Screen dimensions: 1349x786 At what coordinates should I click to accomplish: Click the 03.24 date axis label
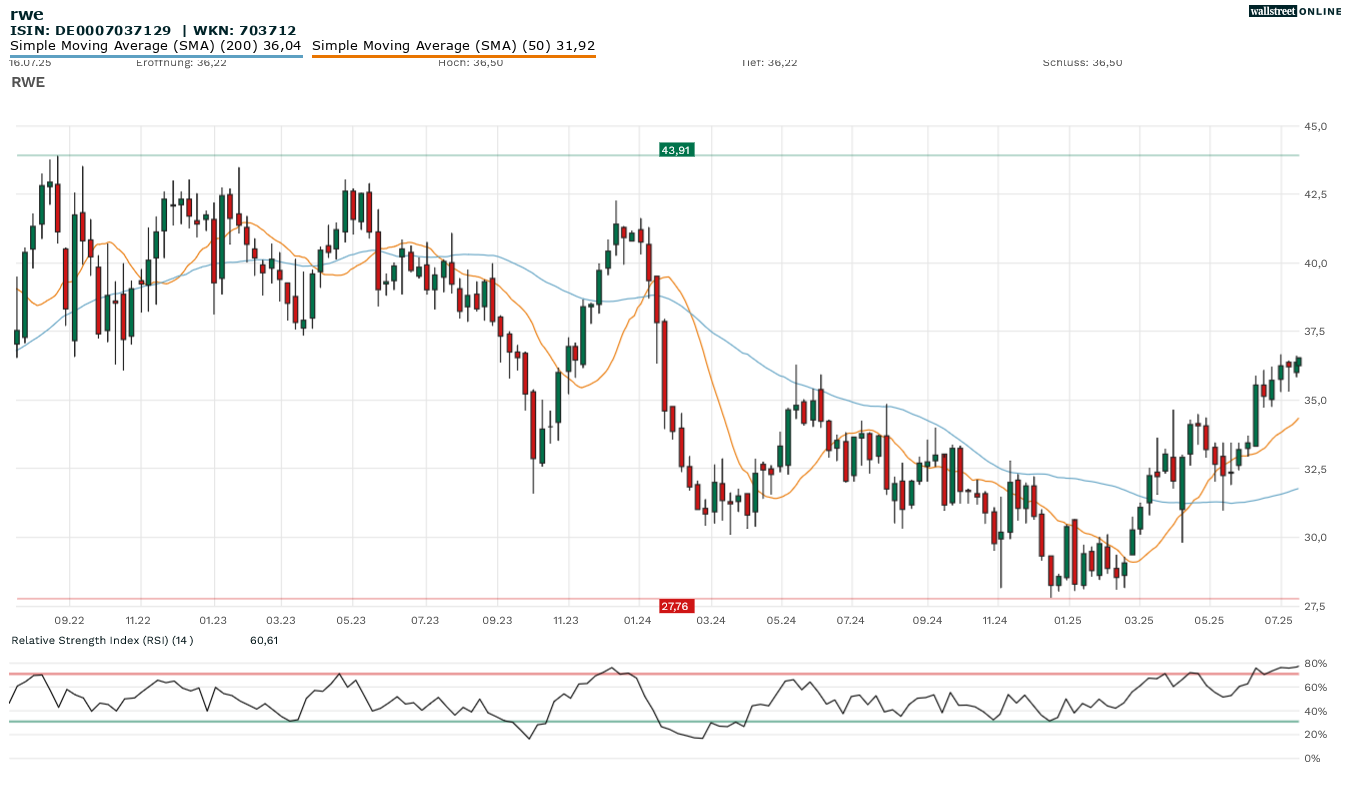point(710,621)
